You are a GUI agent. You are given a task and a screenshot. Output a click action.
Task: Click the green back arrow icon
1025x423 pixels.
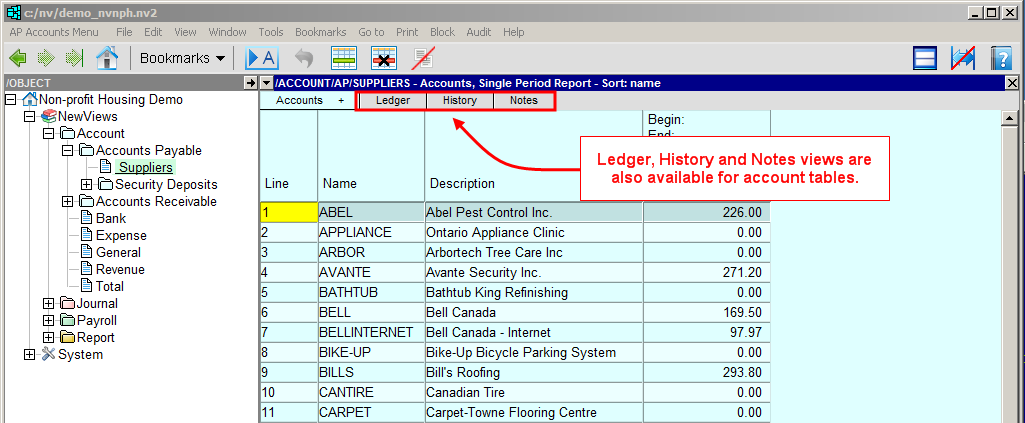pyautogui.click(x=17, y=58)
